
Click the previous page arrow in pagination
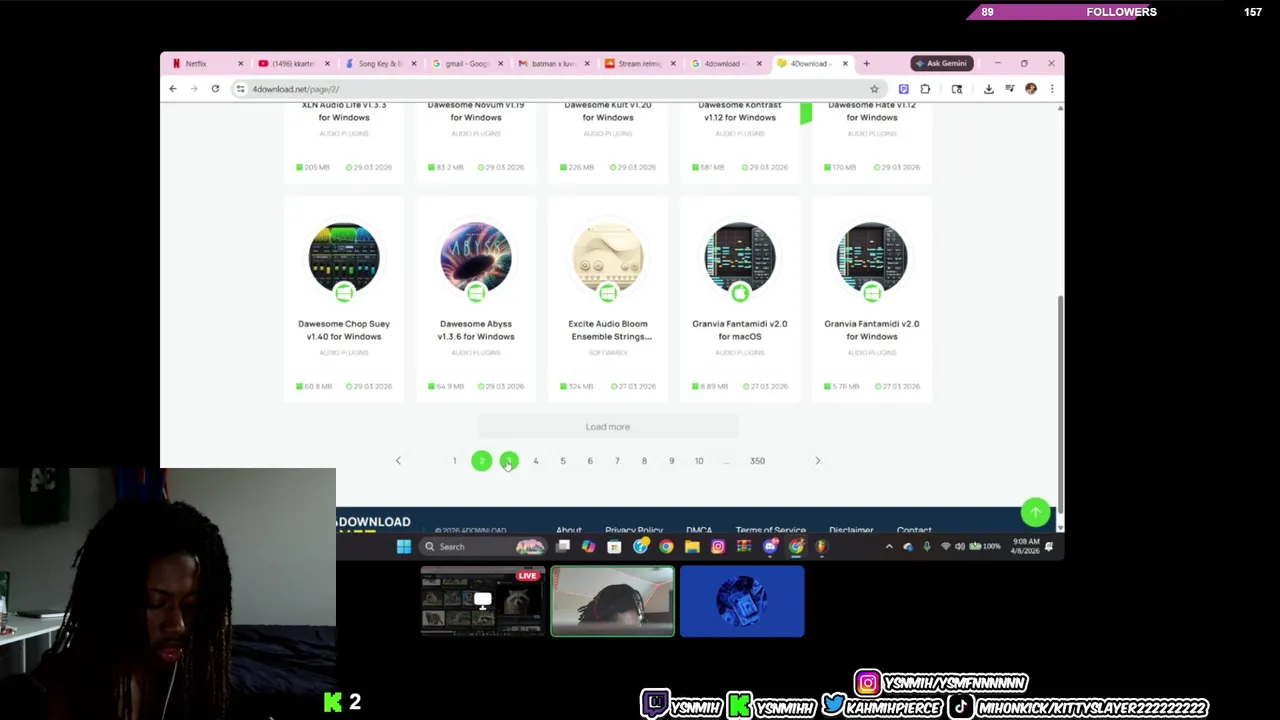398,461
